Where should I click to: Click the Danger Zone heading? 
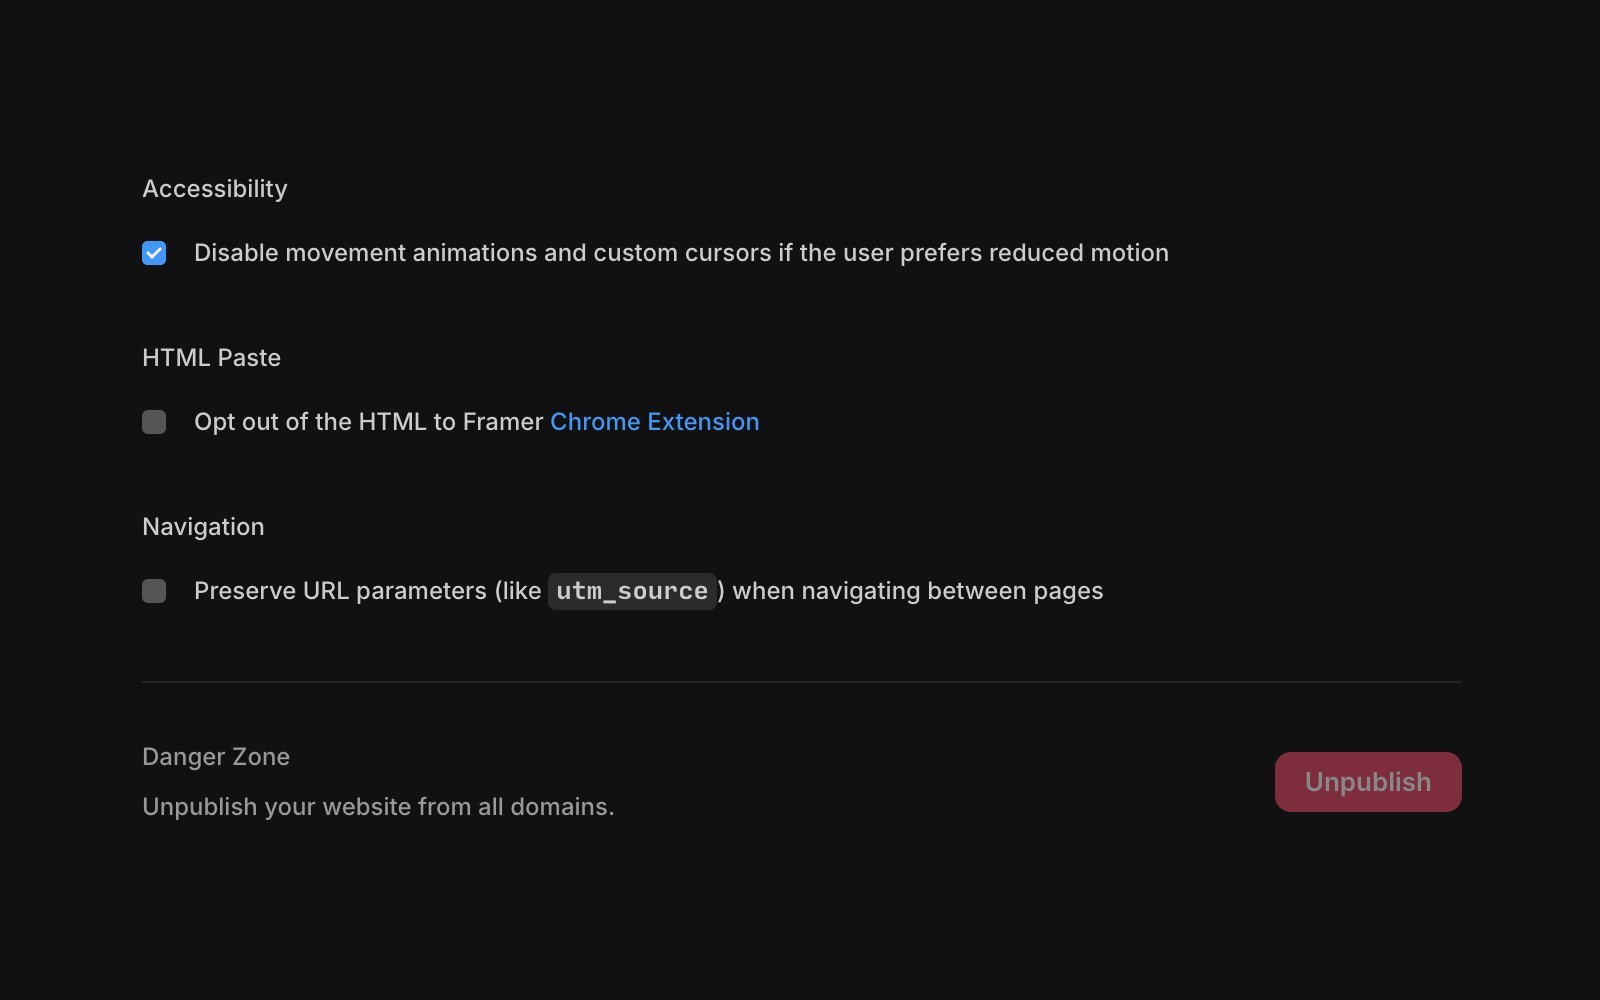216,757
